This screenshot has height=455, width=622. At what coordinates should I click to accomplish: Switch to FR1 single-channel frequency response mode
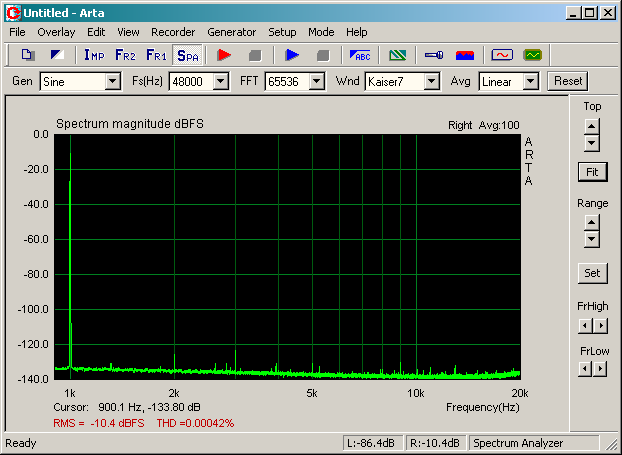tap(156, 55)
